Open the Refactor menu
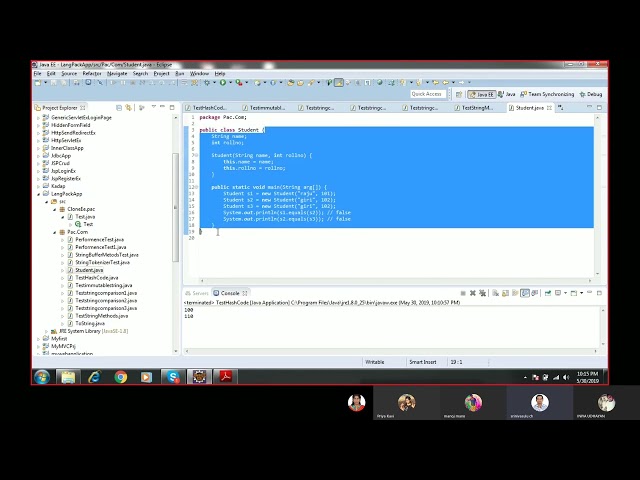Screen dimensions: 640x480 92,73
